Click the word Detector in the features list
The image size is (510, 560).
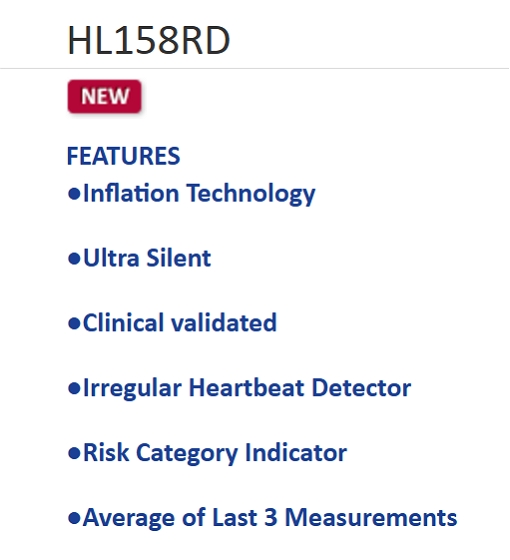tap(361, 388)
